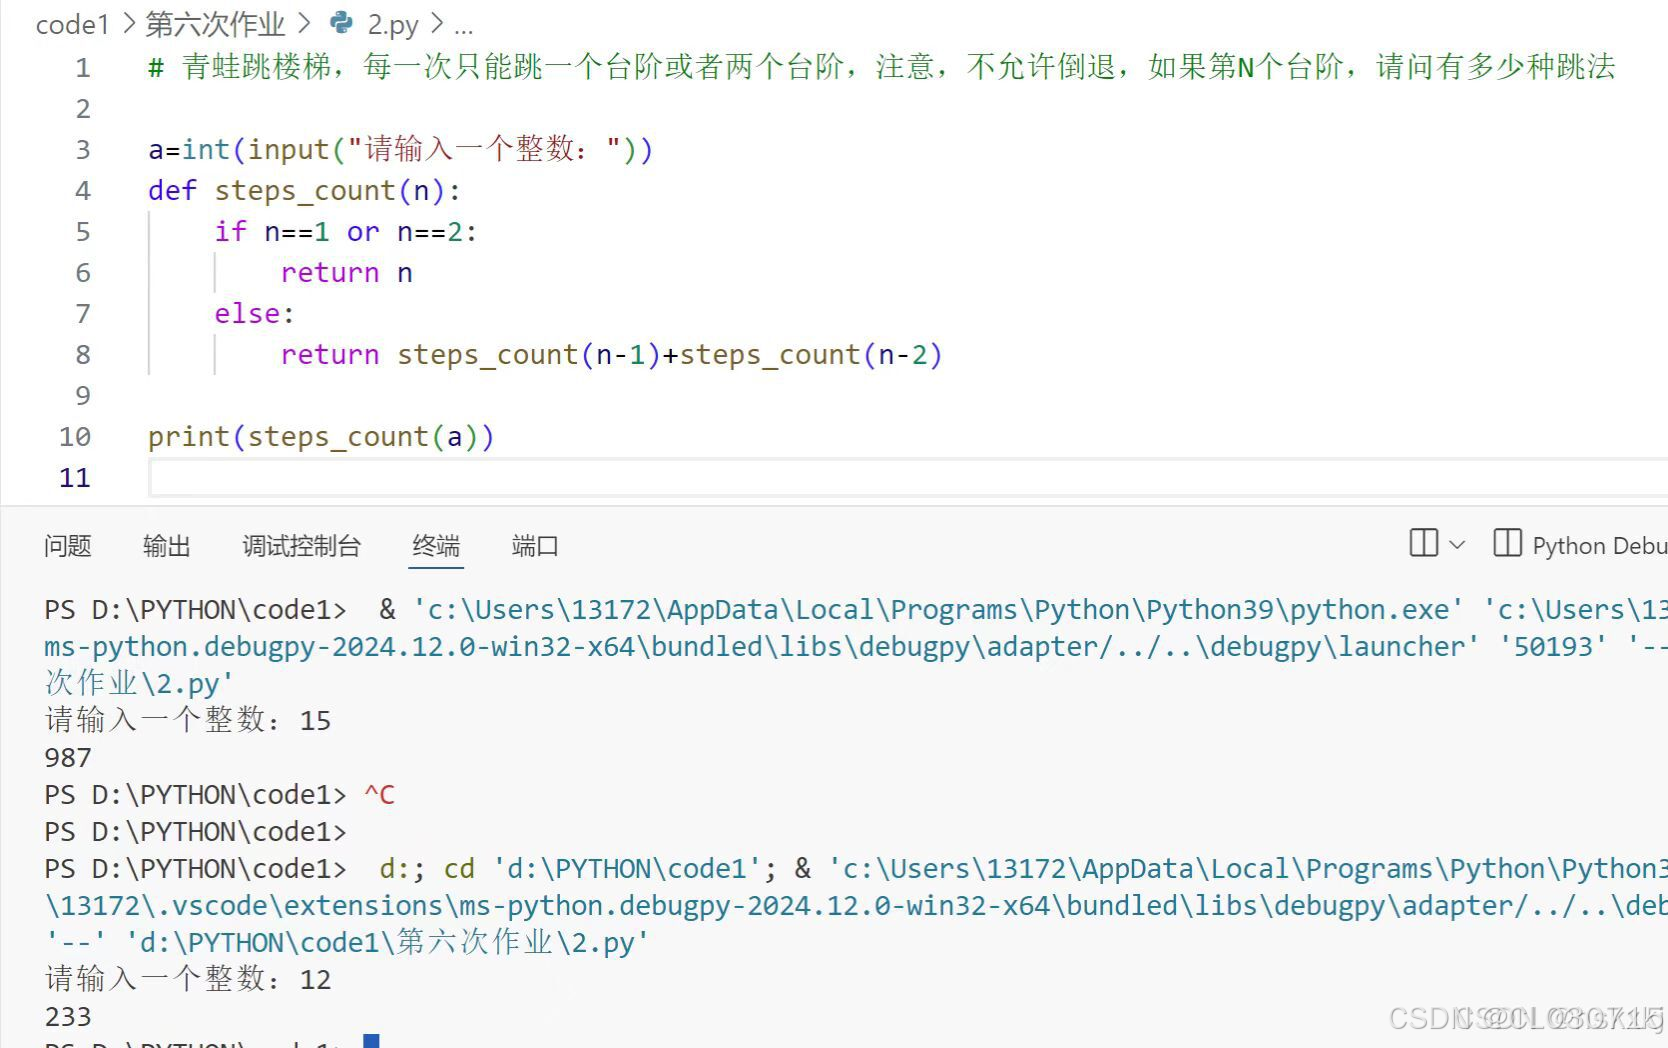Screen dimensions: 1668x1048
Task: Click the 'else:' keyword line
Action: tap(254, 314)
